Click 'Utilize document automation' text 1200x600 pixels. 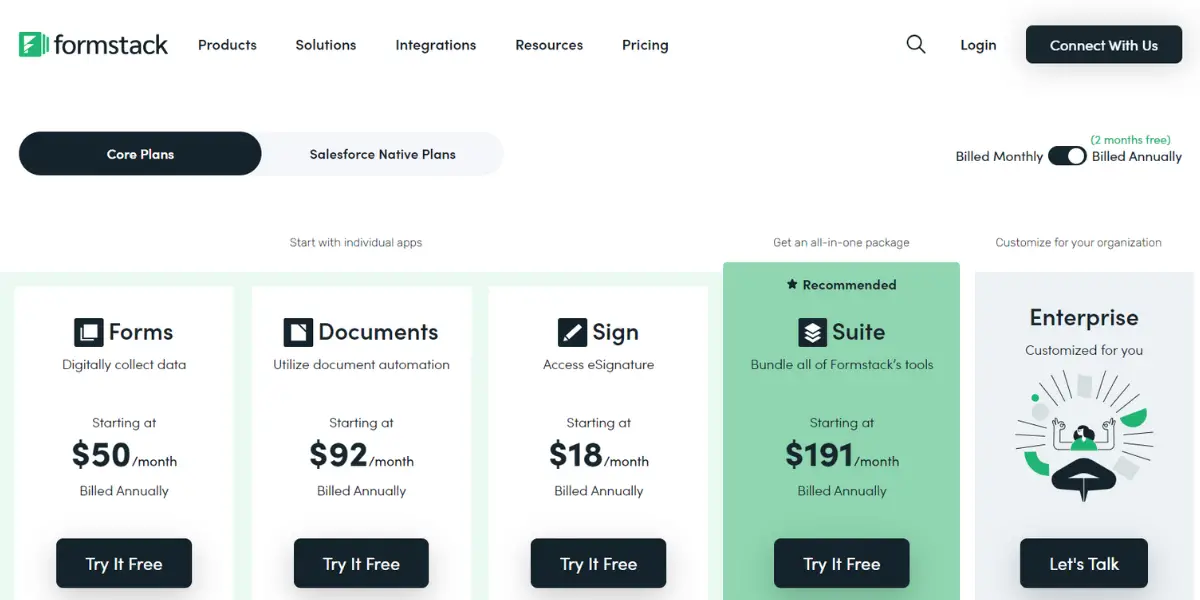coord(361,365)
